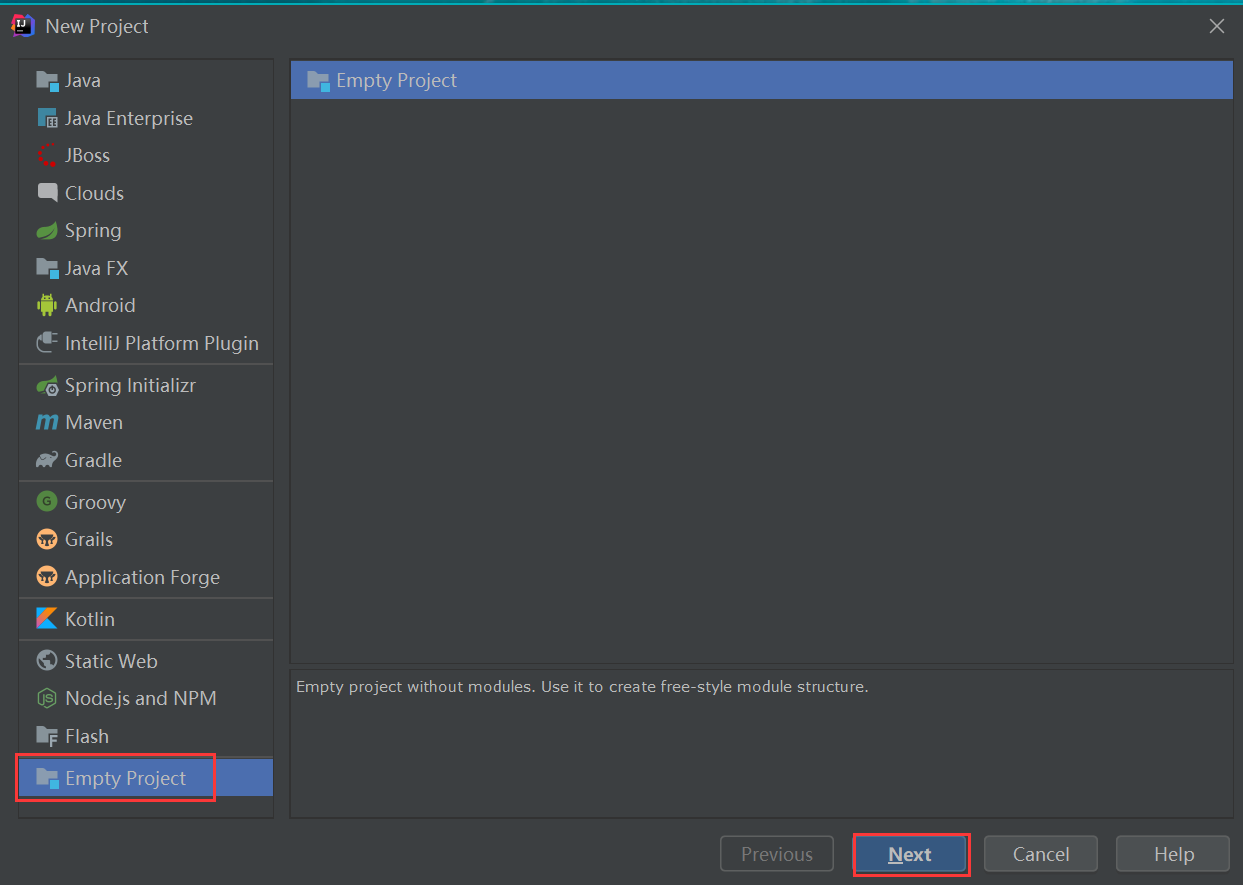
Task: Click the disabled Previous button
Action: pyautogui.click(x=777, y=854)
